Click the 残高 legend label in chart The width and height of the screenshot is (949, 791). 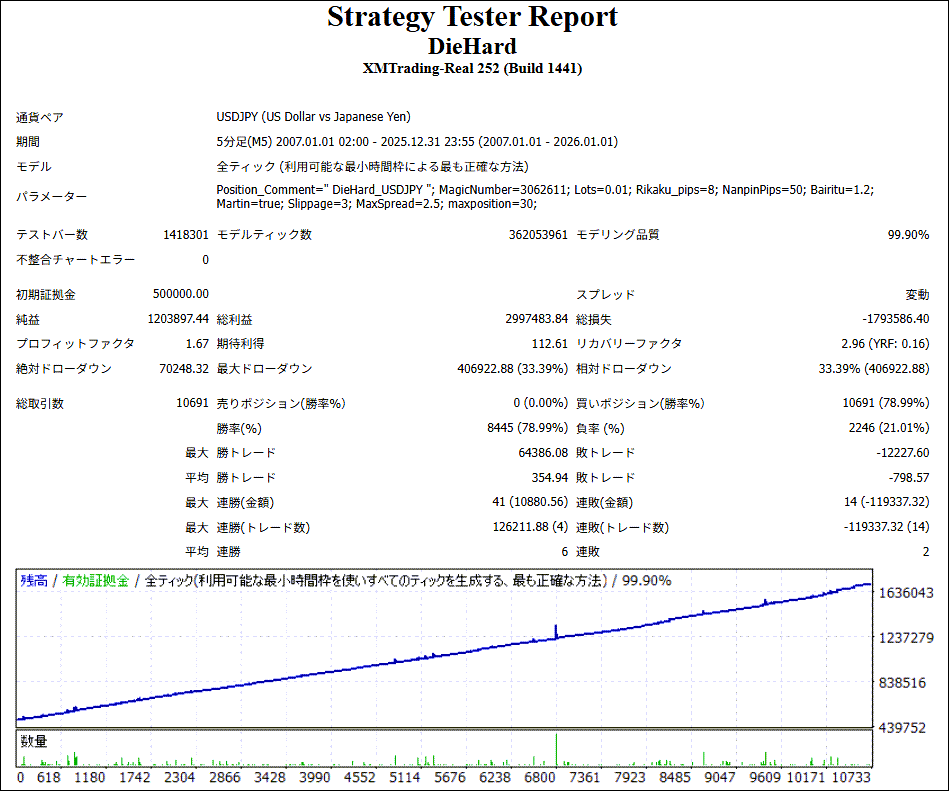34,581
